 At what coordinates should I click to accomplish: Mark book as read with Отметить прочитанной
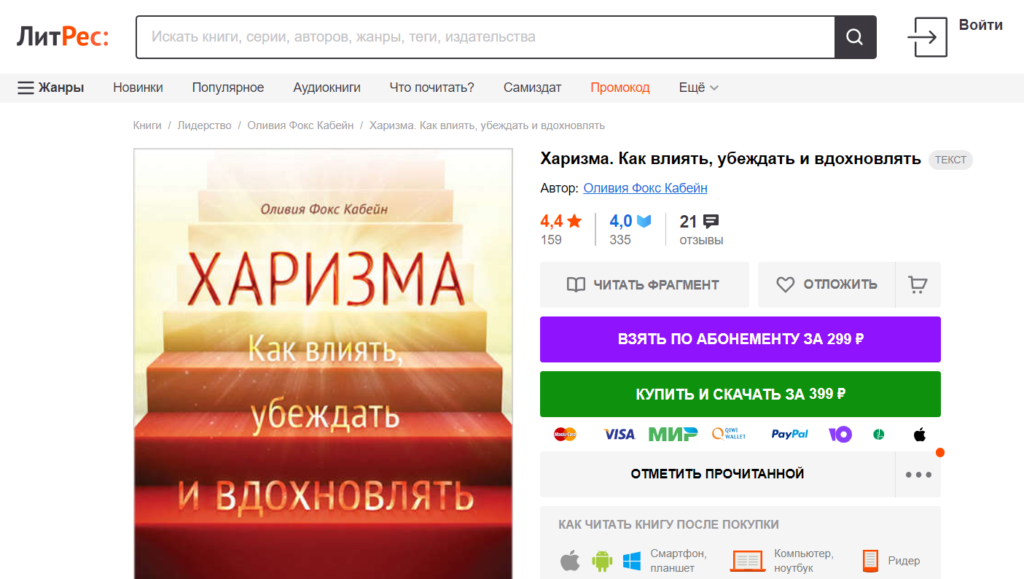pyautogui.click(x=717, y=474)
